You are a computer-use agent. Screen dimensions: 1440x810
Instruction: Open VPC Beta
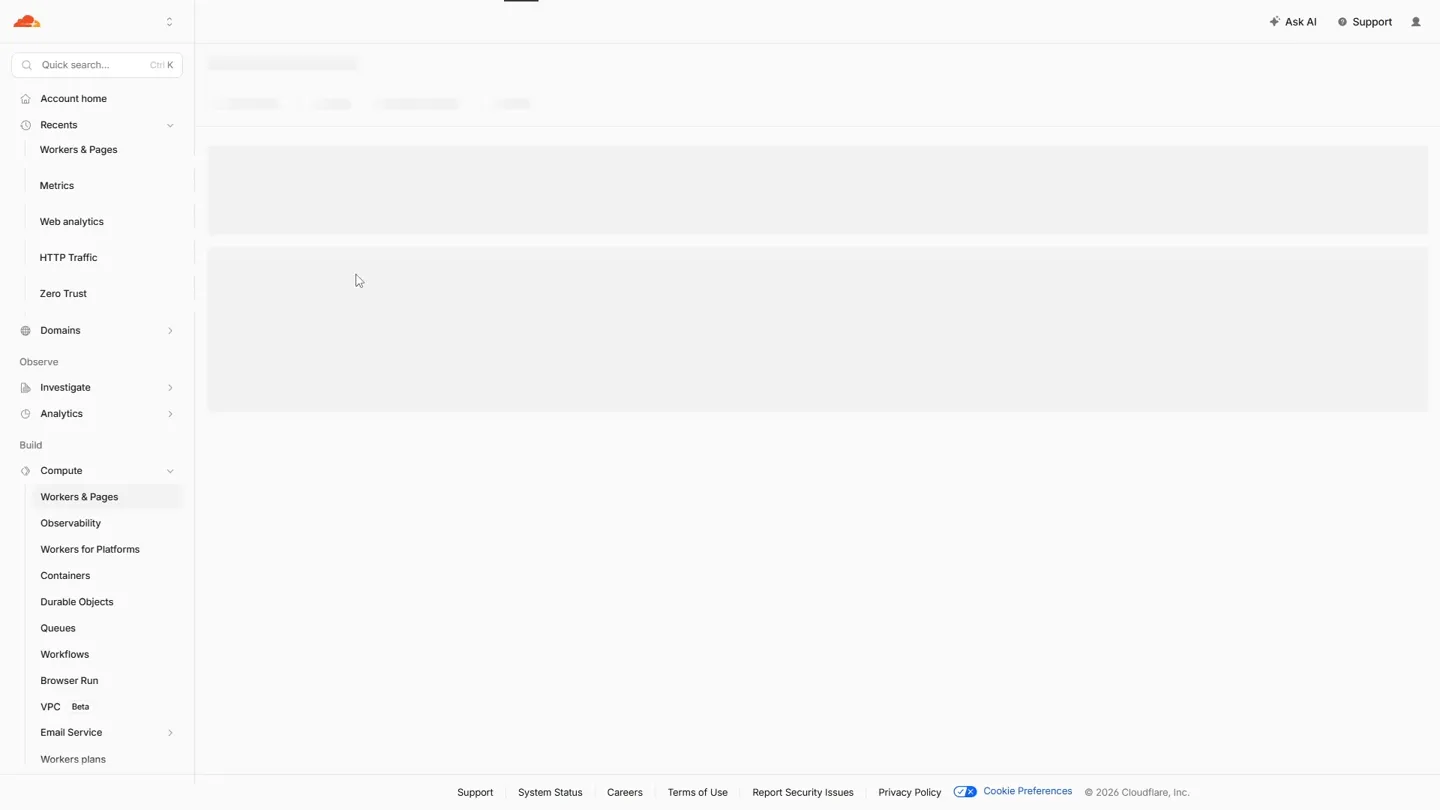click(x=65, y=707)
